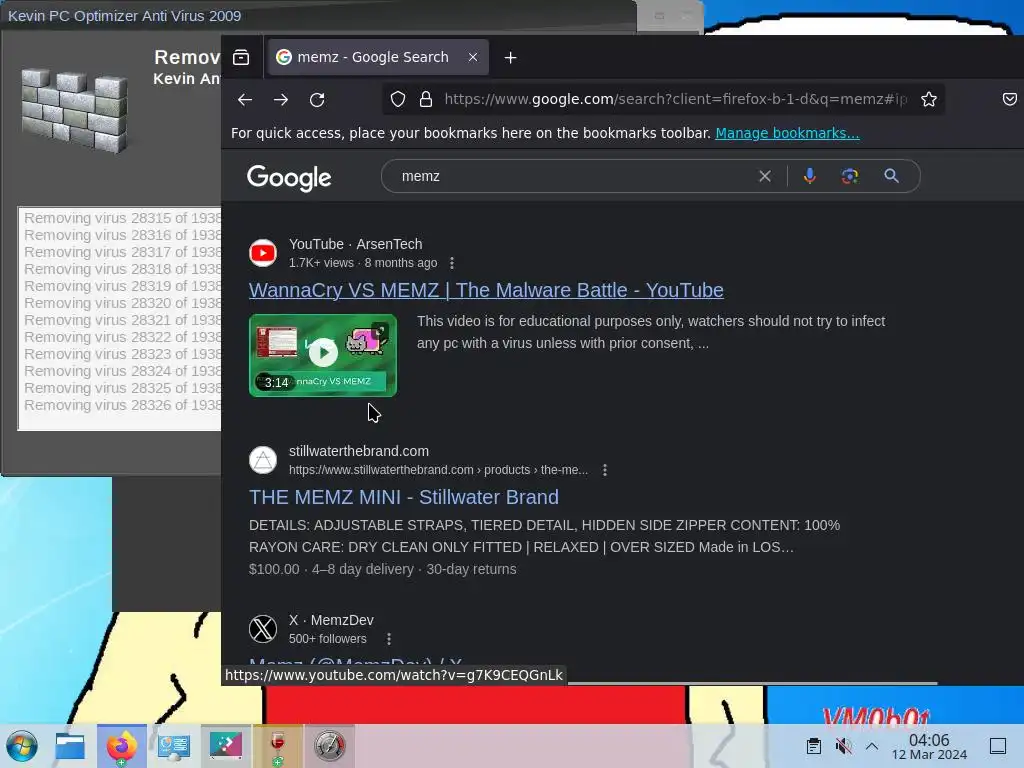The width and height of the screenshot is (1024, 768).
Task: Play the WannaCry VS MEMZ thumbnail
Action: click(x=323, y=355)
